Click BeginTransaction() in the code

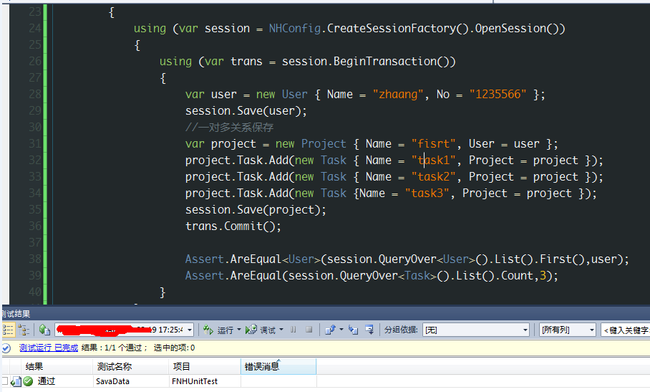click(394, 62)
